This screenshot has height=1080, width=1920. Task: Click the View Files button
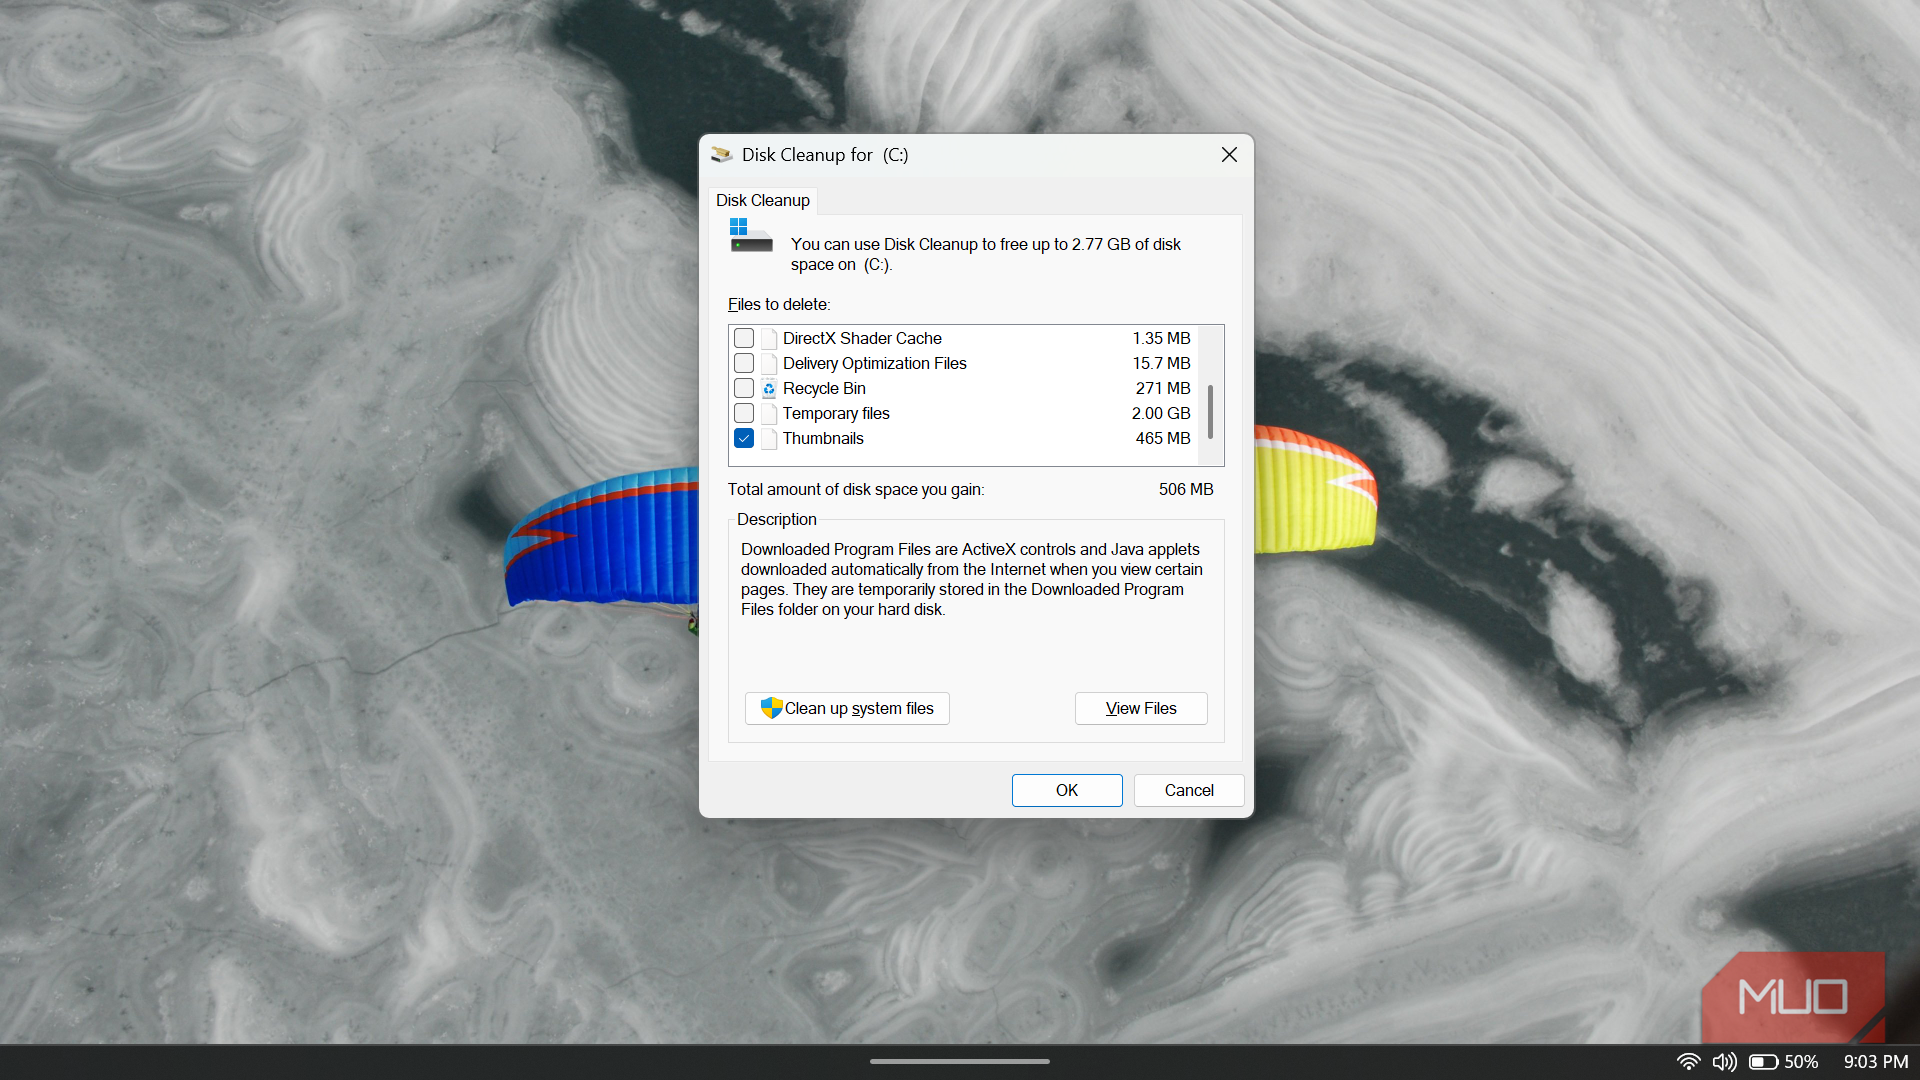(x=1141, y=708)
